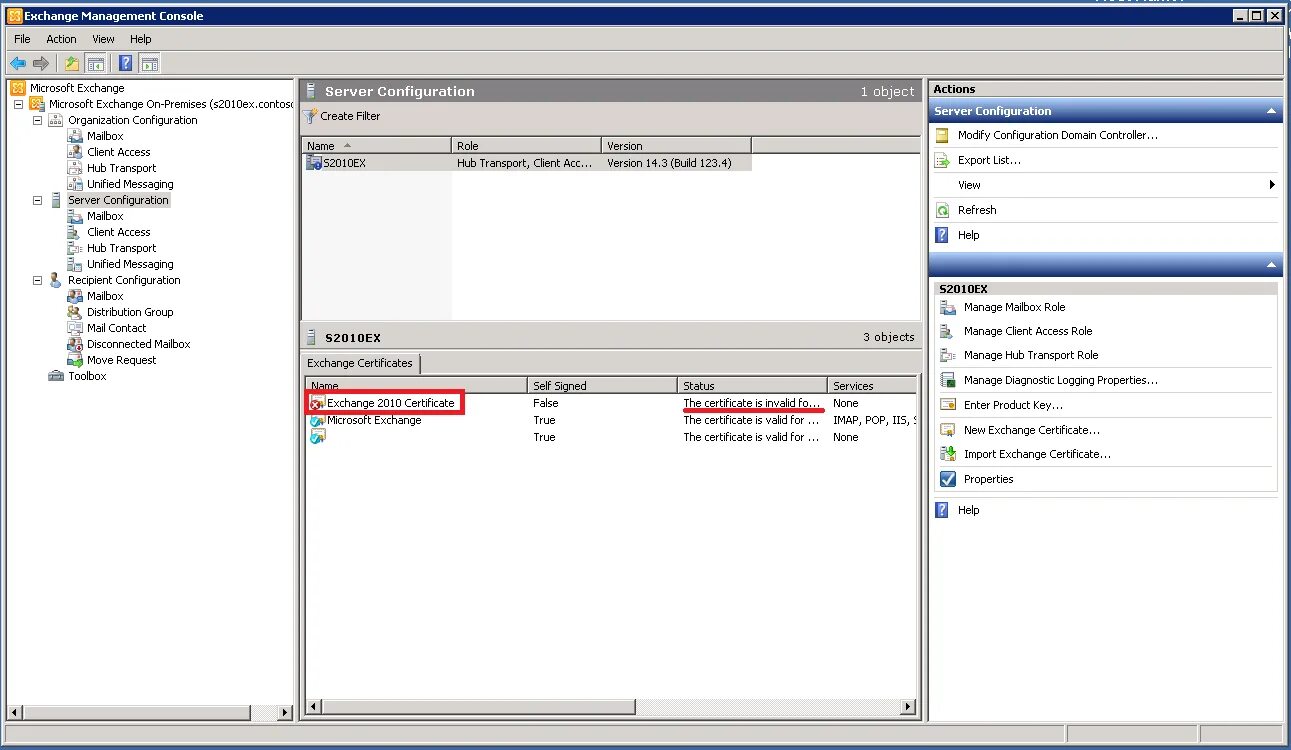Click Modify Configuration Domain Controller action
The width and height of the screenshot is (1291, 750).
pyautogui.click(x=1057, y=135)
